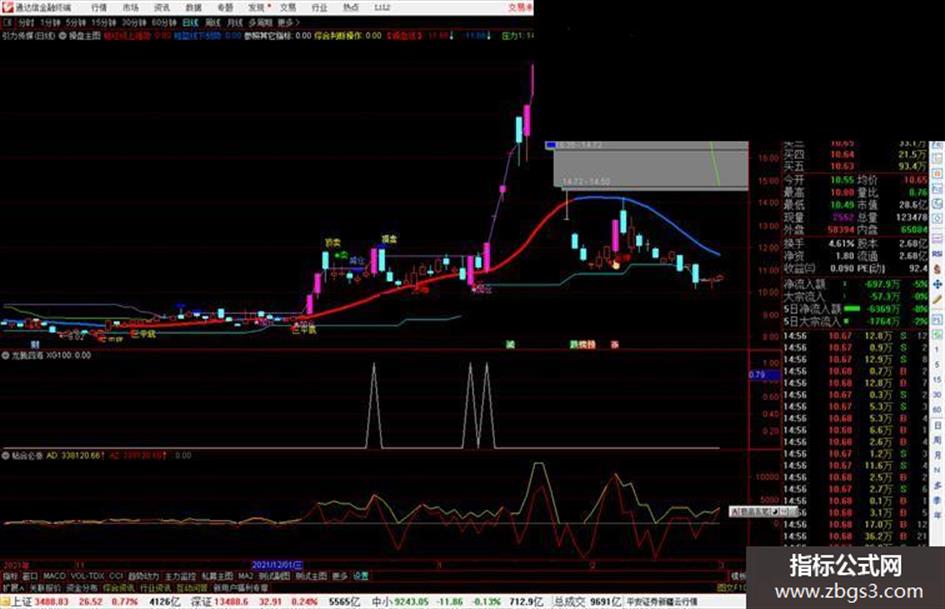Expand the 更多 periods dropdown at top

click(288, 22)
